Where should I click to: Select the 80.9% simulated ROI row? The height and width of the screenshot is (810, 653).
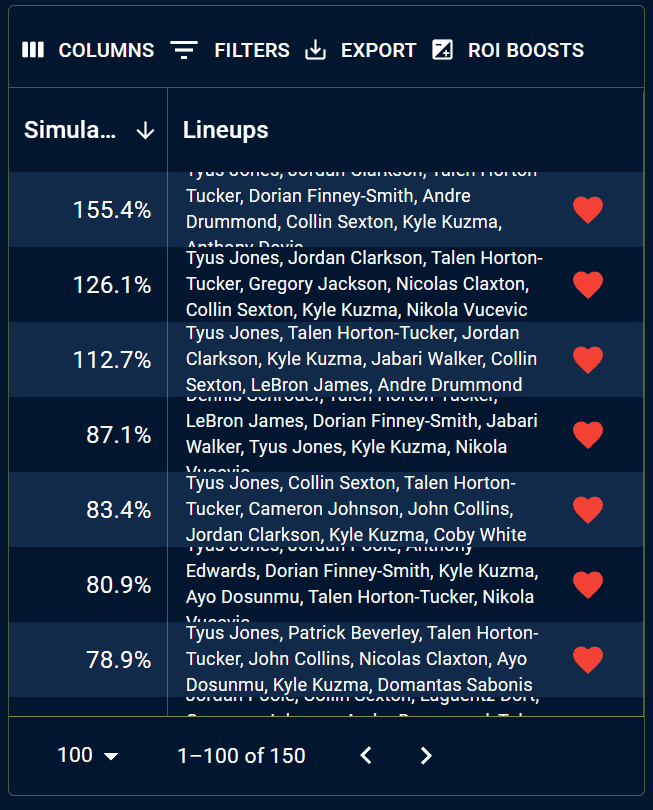point(326,585)
